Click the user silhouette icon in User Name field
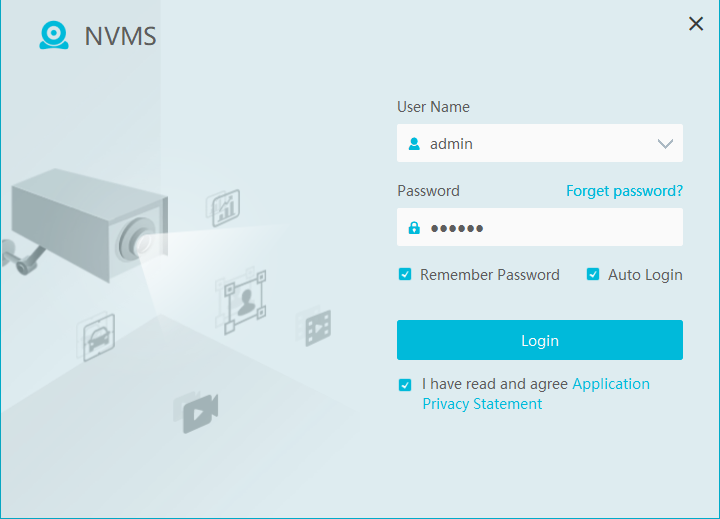This screenshot has width=720, height=519. [414, 144]
